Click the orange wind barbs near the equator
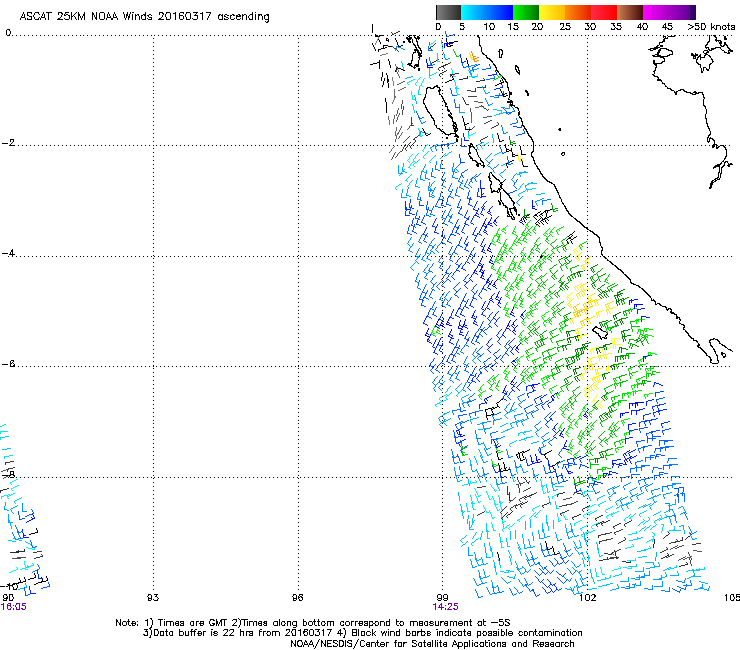The width and height of the screenshot is (740, 650). pyautogui.click(x=473, y=57)
